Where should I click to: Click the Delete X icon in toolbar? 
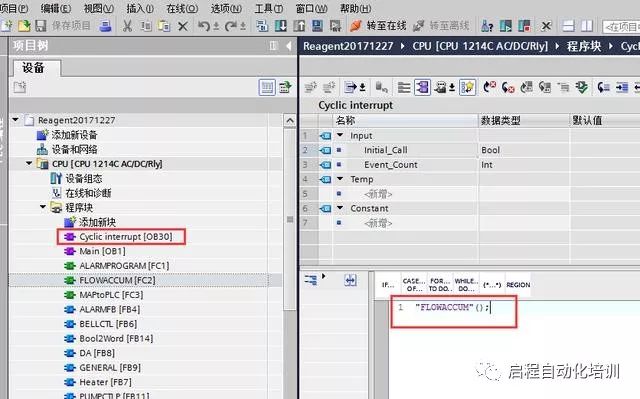[183, 27]
